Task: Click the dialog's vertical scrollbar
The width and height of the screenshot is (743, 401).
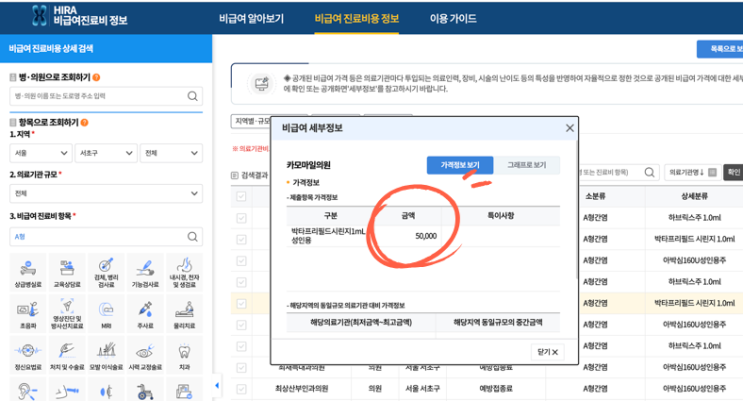Action: click(576, 209)
